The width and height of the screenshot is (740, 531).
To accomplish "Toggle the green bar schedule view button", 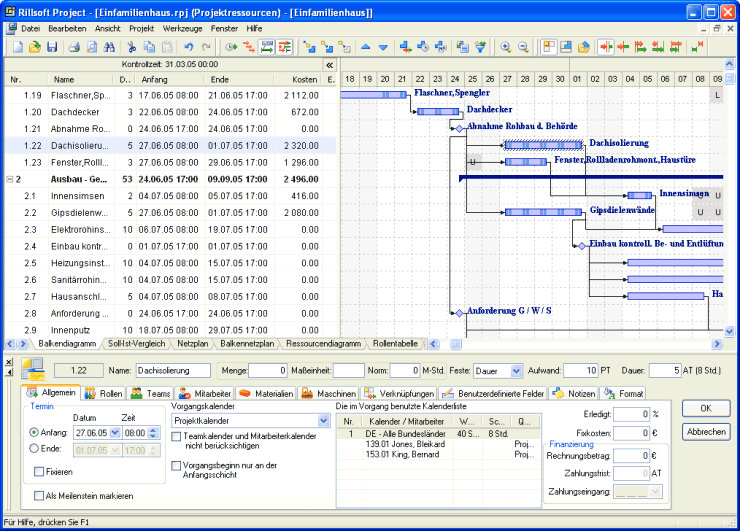I will tap(267, 47).
